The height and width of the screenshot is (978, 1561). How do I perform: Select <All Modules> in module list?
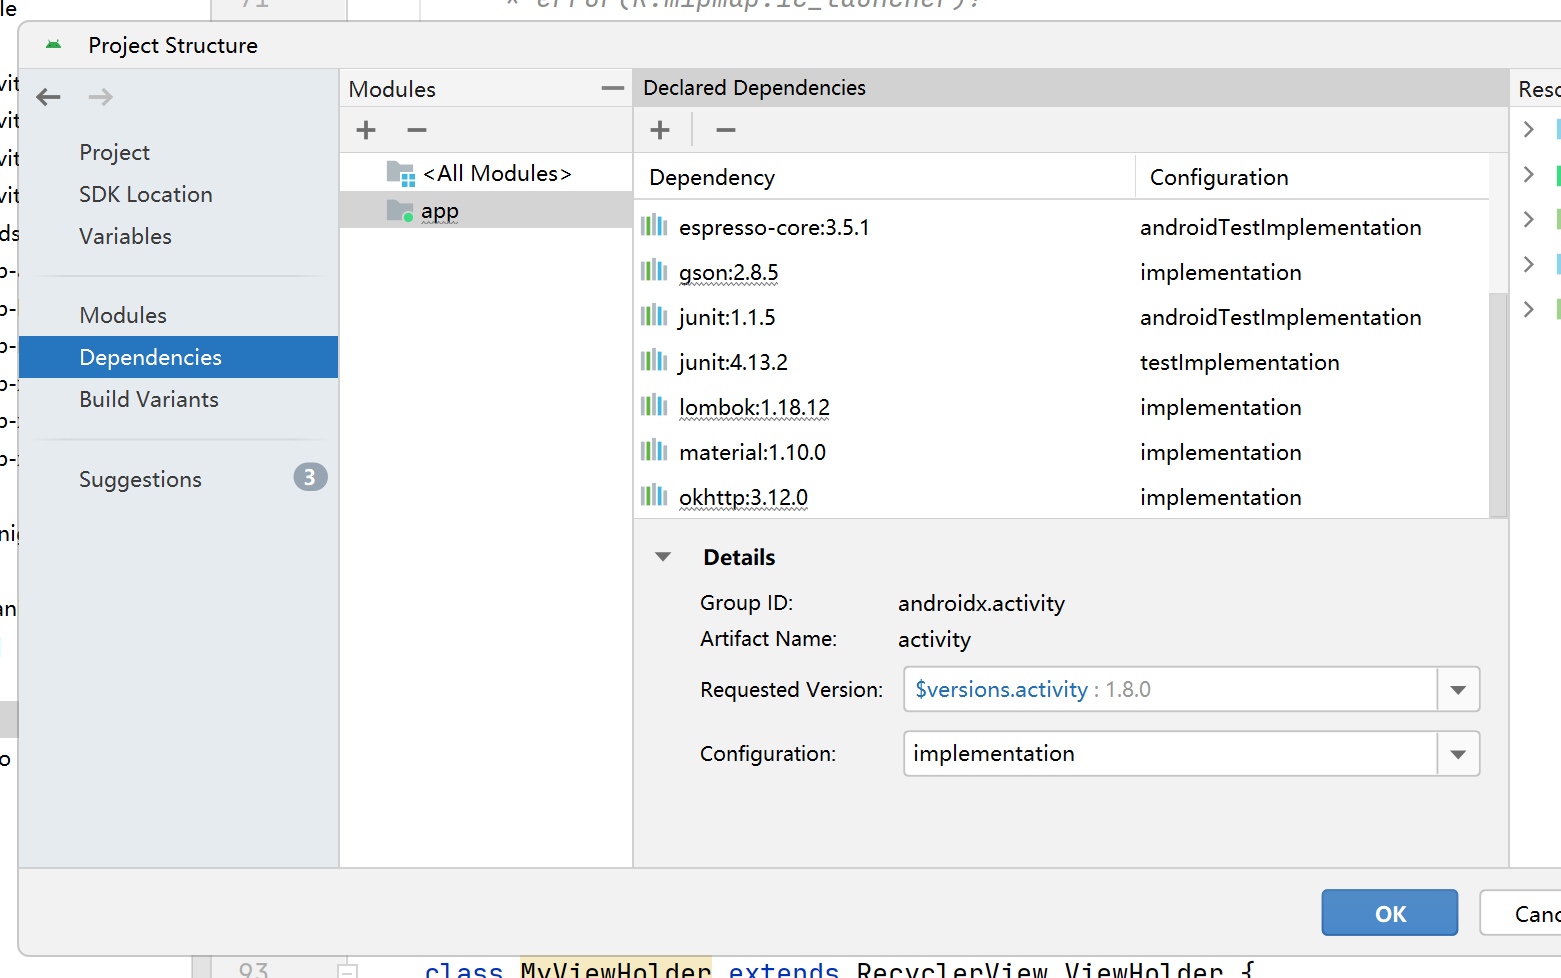pos(497,174)
